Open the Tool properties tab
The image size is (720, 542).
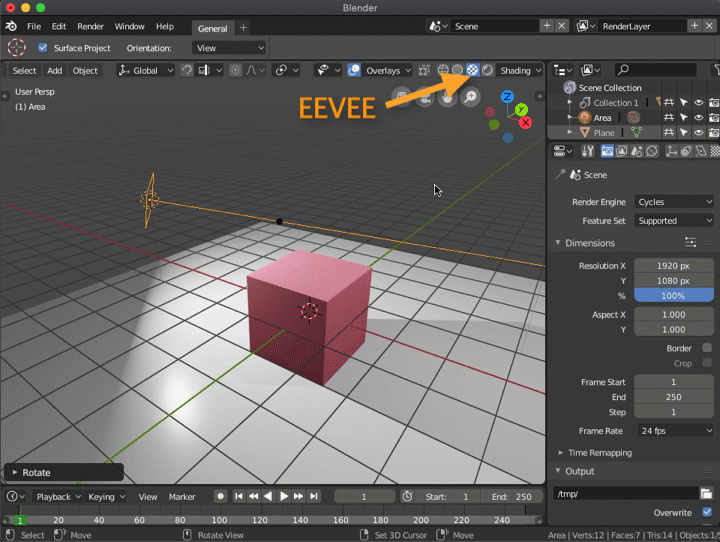[x=588, y=151]
